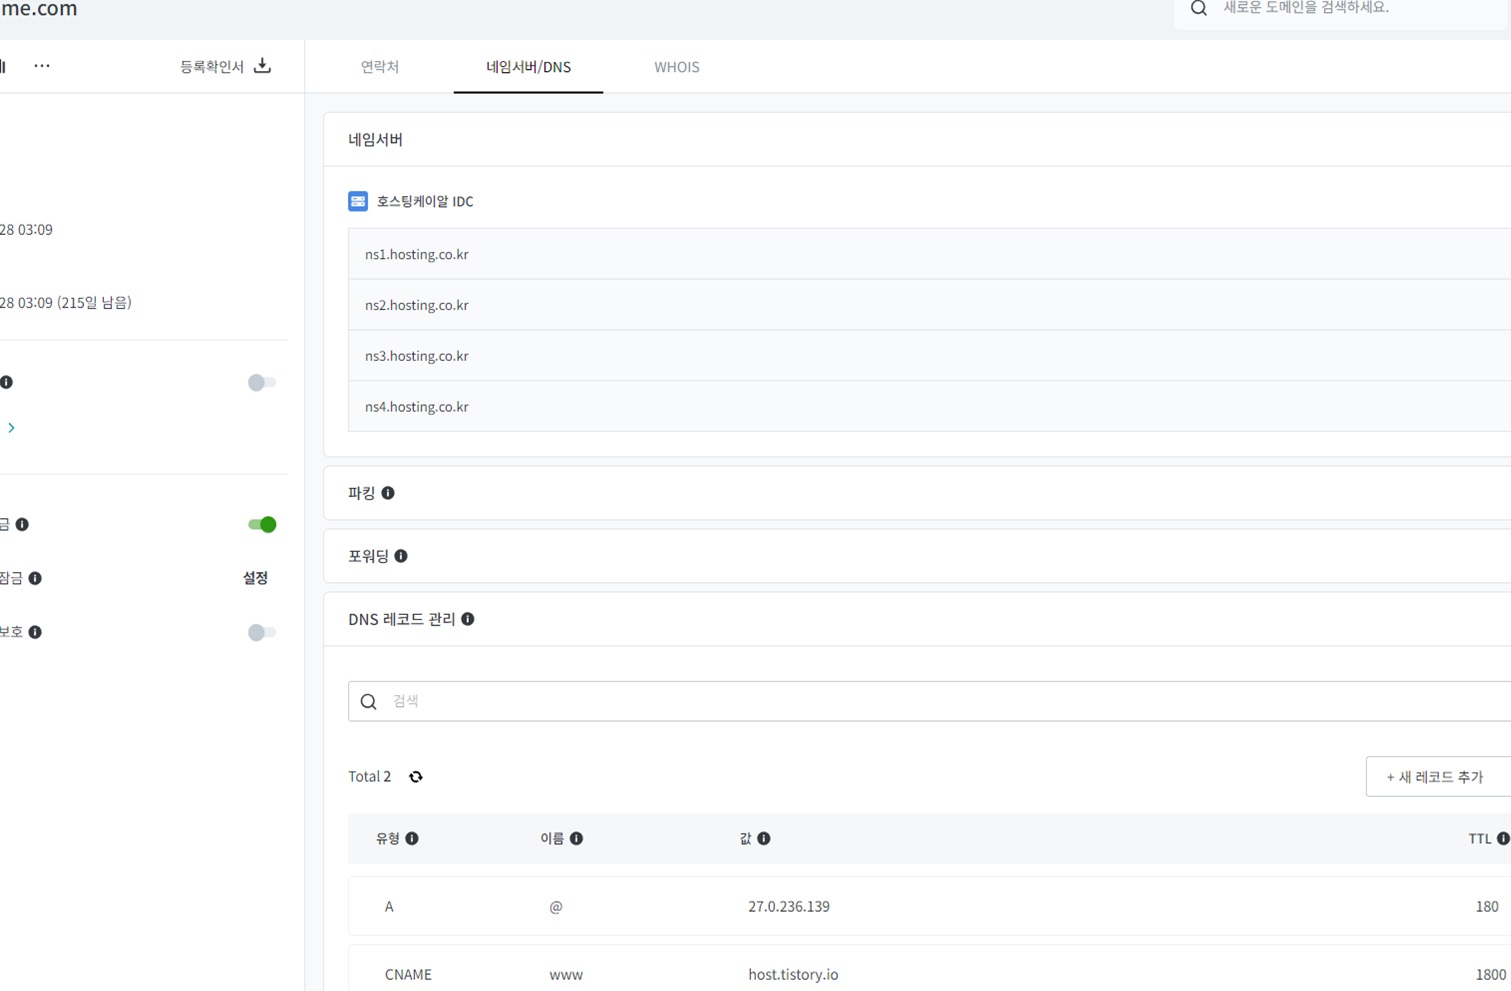Show info tooltip next to DNS 레코드 관리
The image size is (1511, 991).
click(x=467, y=619)
